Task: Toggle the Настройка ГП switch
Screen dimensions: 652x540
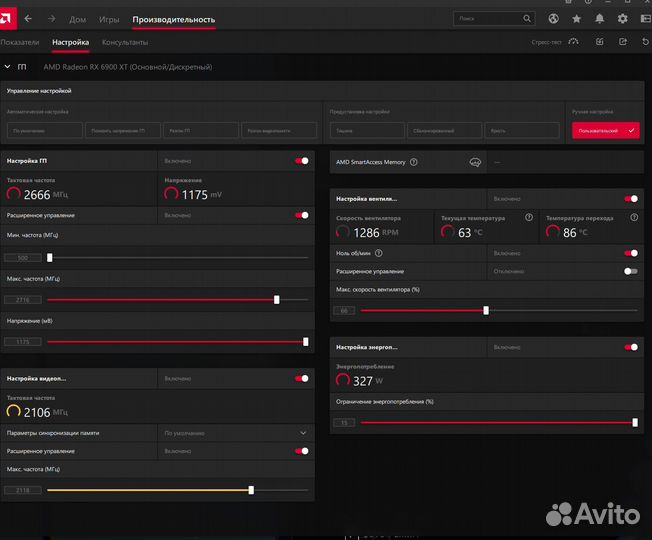Action: point(302,161)
